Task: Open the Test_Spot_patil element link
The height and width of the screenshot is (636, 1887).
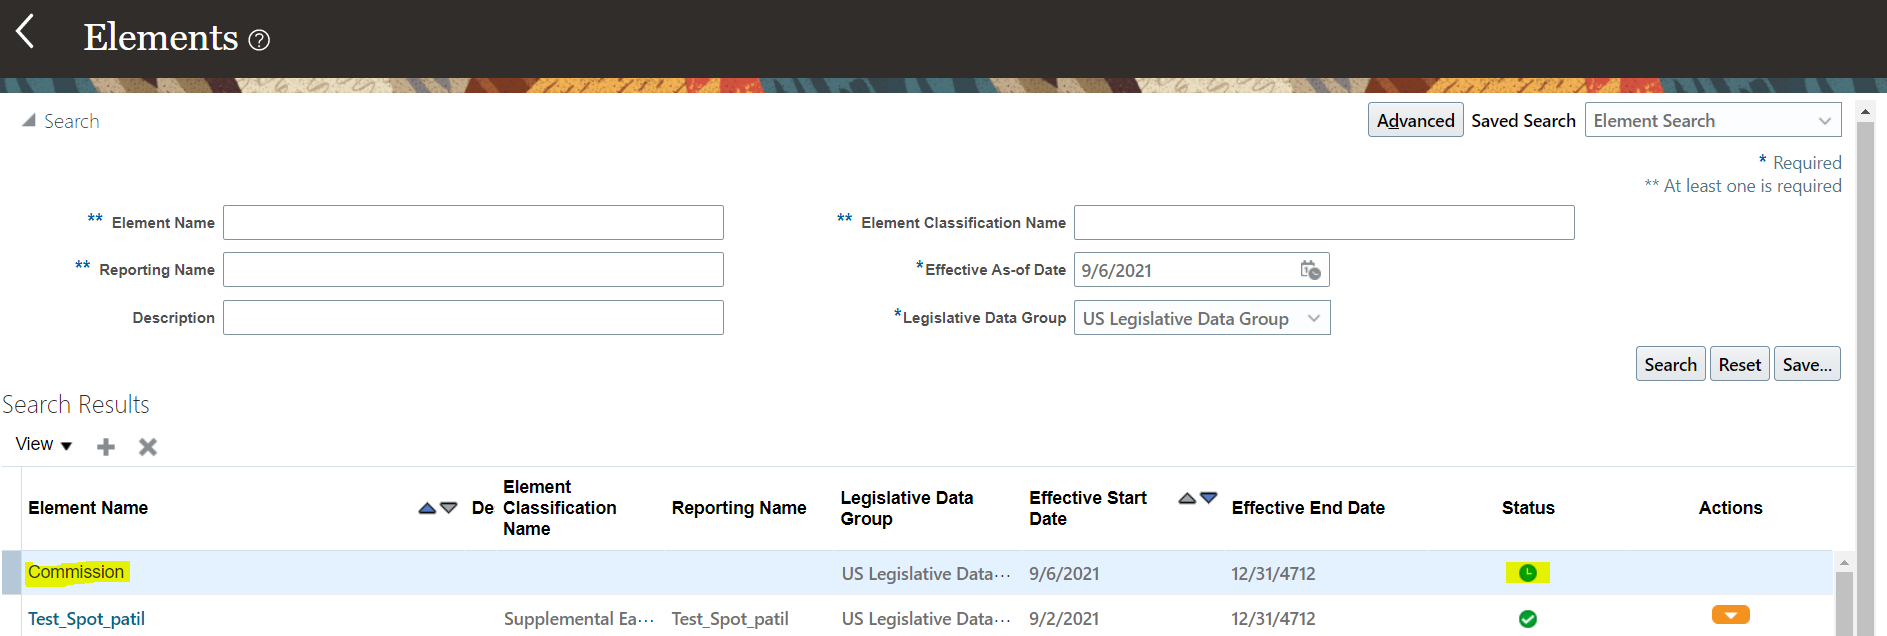Action: (86, 619)
